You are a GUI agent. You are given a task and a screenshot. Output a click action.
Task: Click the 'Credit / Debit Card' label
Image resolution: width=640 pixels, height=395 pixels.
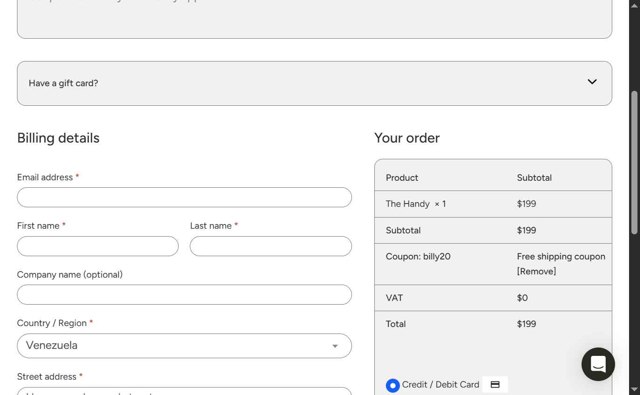point(440,384)
